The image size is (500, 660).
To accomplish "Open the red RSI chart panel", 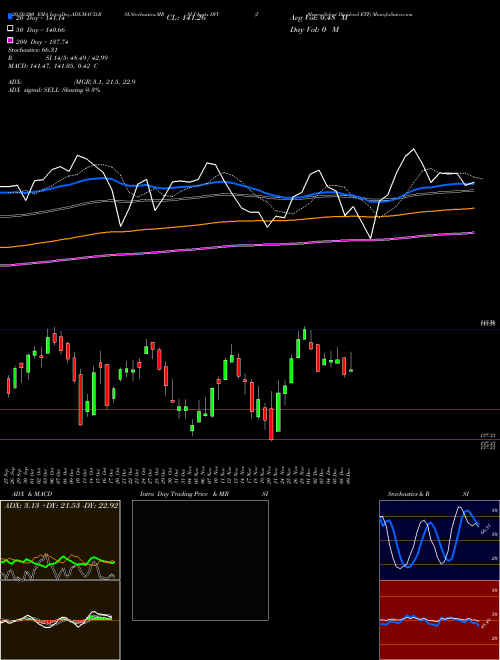I will coord(439,620).
